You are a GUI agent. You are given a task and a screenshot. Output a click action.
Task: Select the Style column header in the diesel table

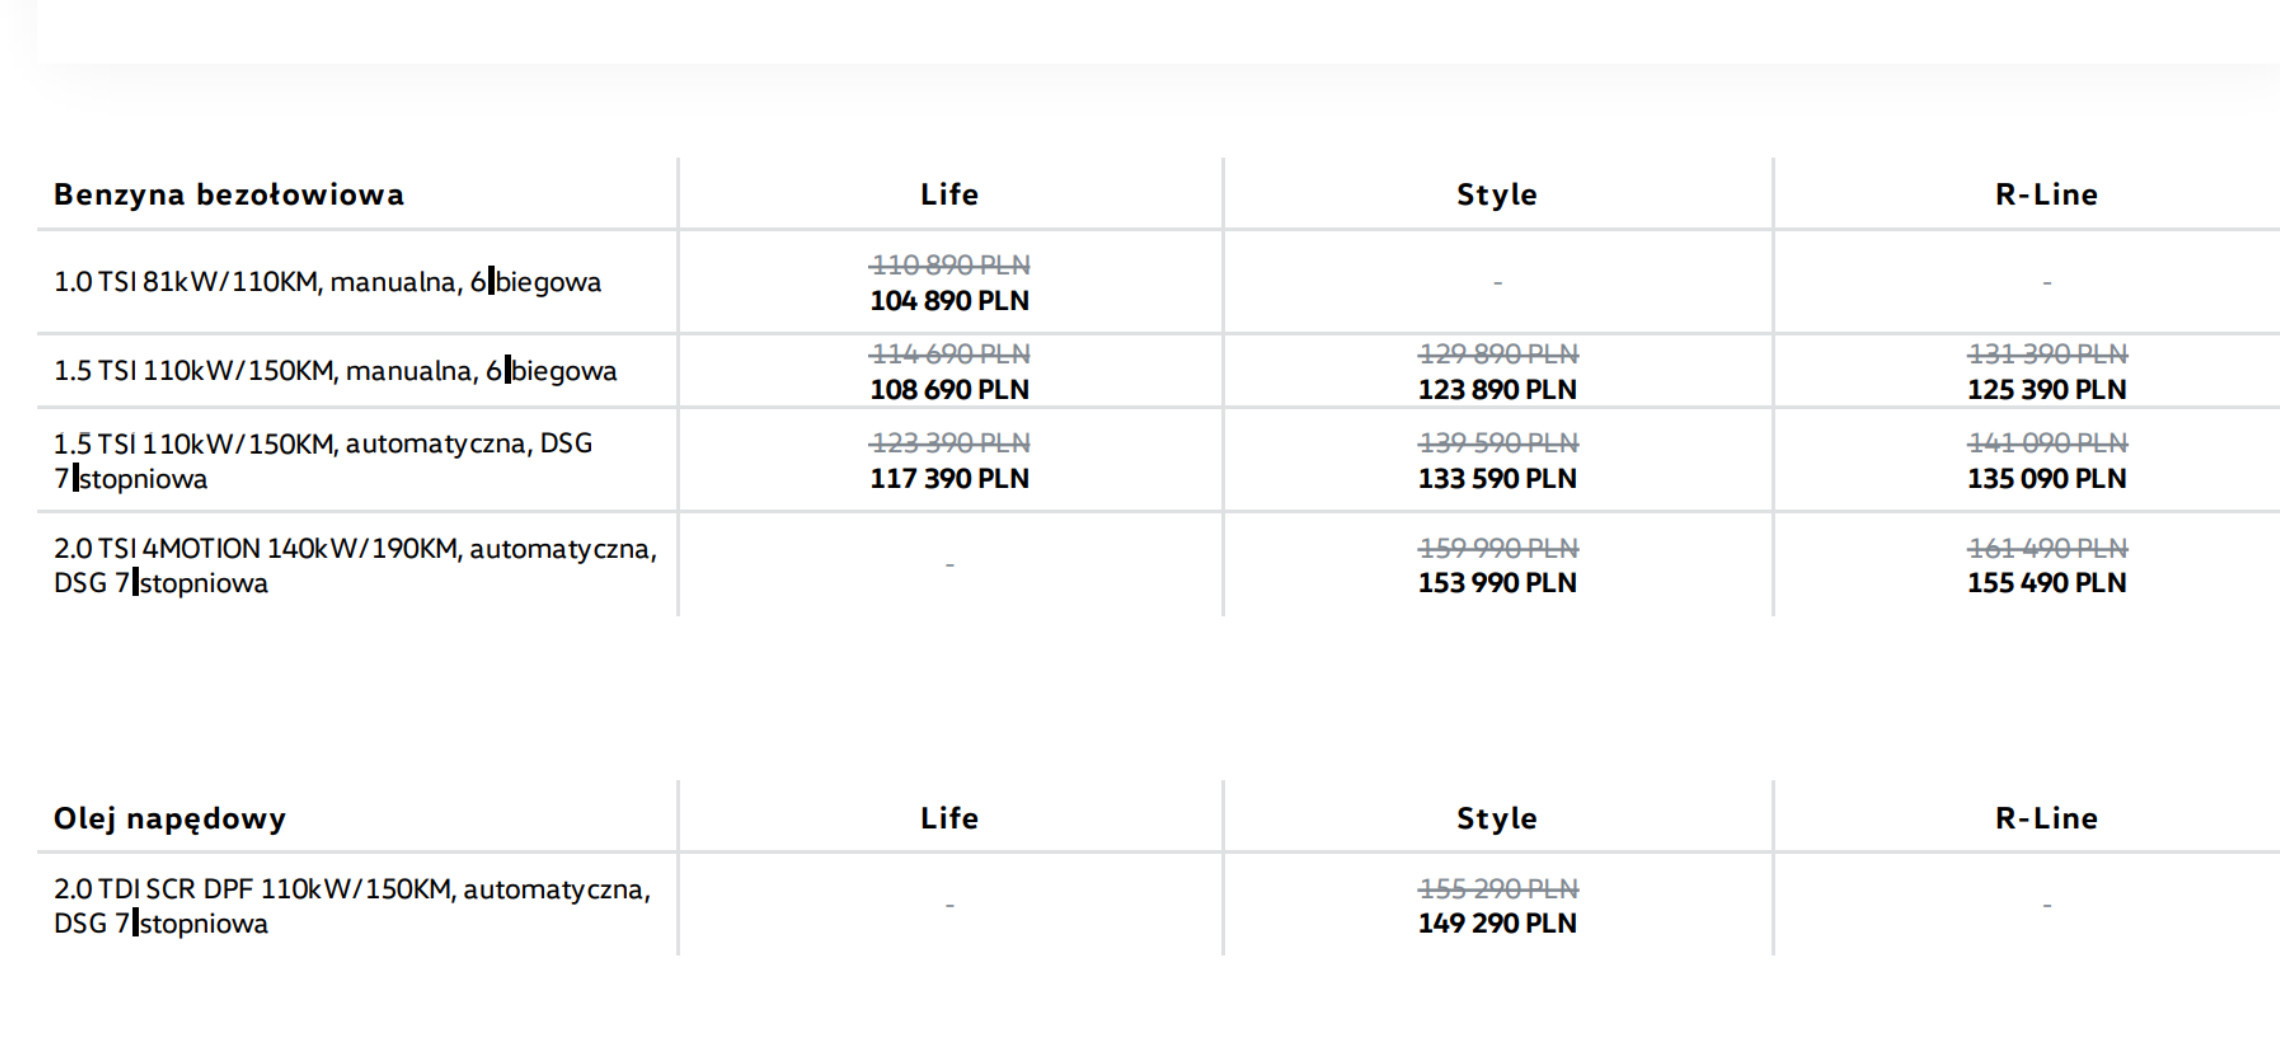tap(1496, 818)
